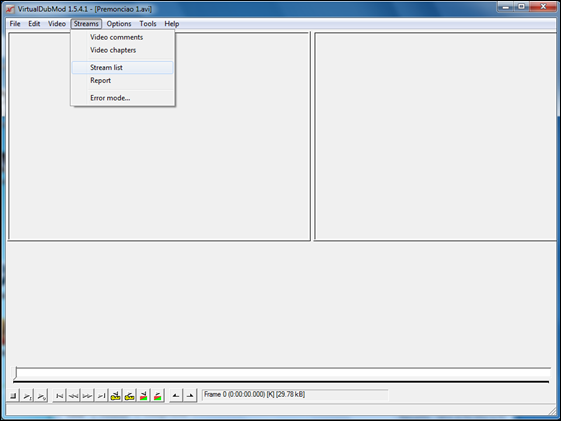
Task: Mark selection end (mark out)
Action: point(190,396)
